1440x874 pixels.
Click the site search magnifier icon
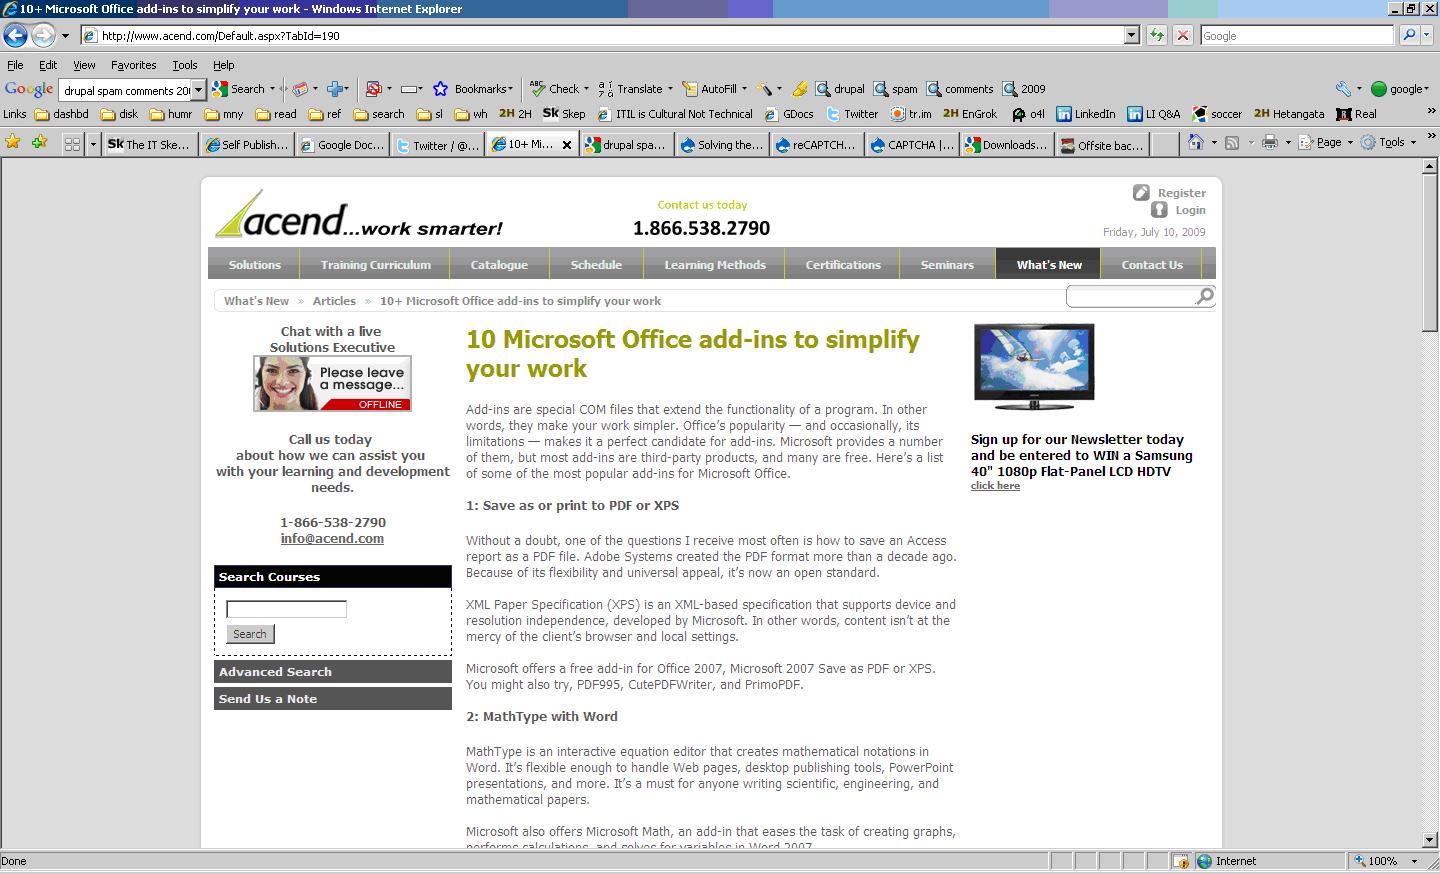pos(1204,296)
